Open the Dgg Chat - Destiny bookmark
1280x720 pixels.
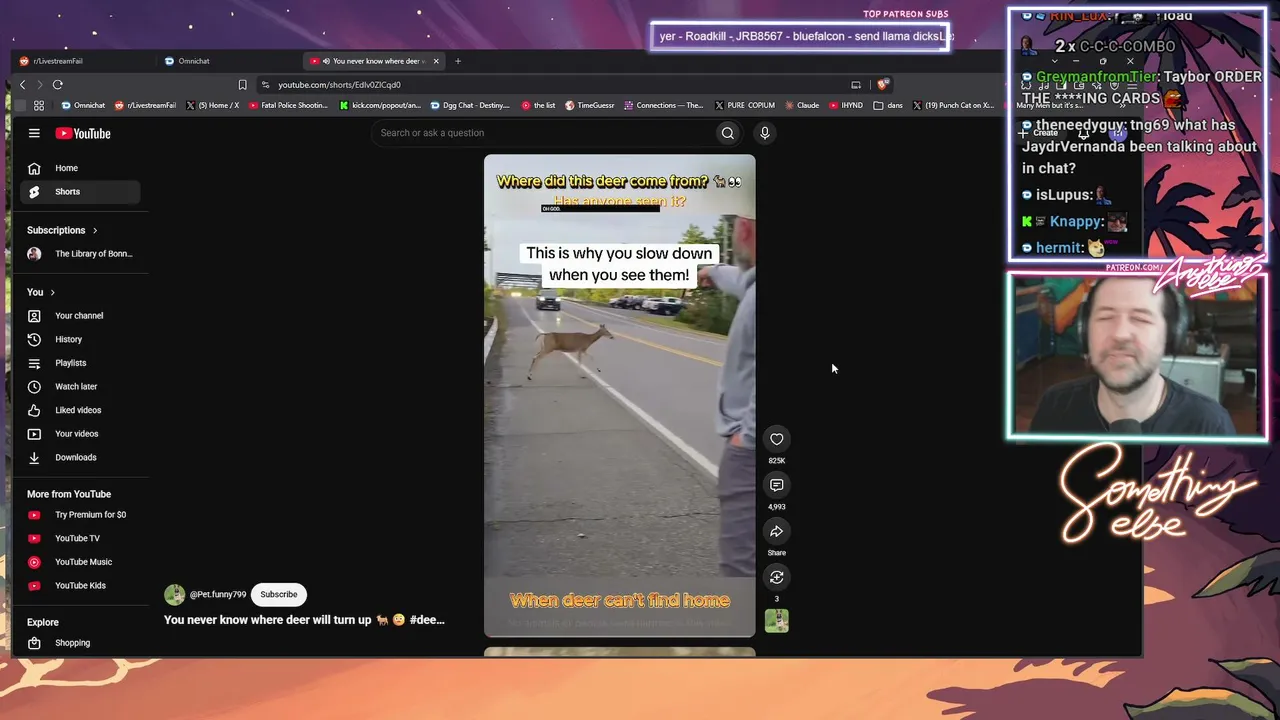470,105
